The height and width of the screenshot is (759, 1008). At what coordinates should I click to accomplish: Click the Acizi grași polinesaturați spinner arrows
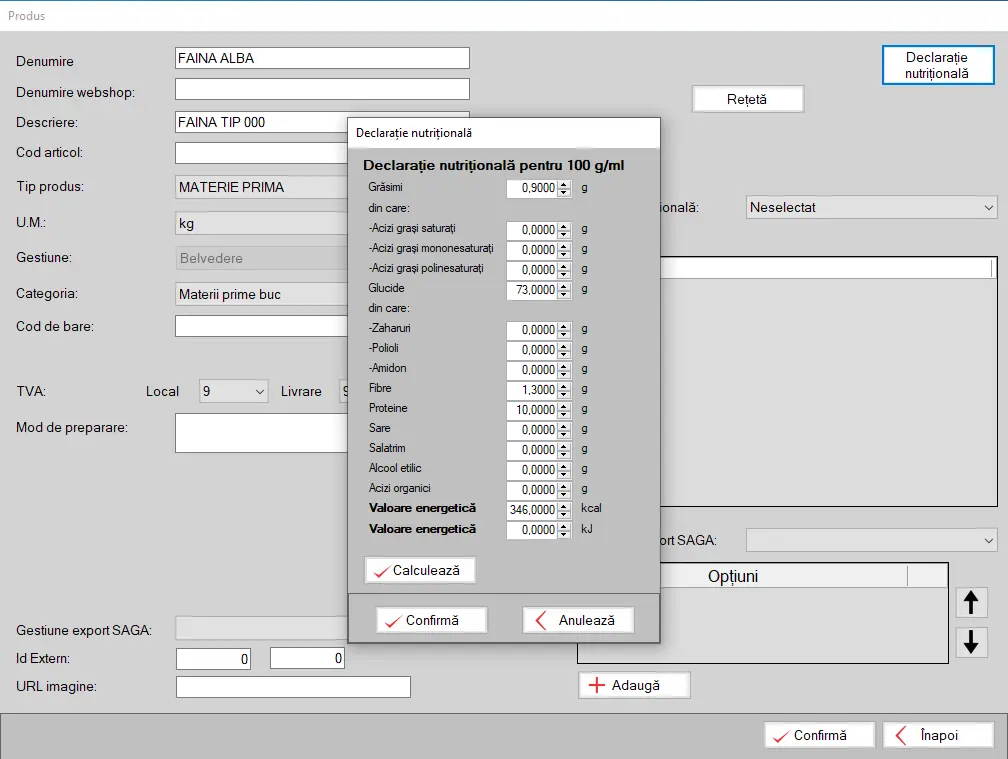point(564,270)
